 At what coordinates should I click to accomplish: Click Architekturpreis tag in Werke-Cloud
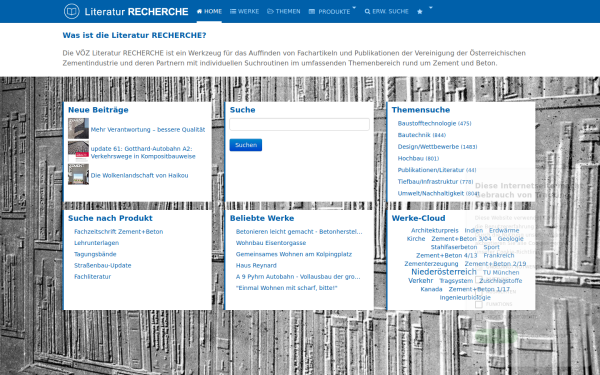[x=435, y=230]
